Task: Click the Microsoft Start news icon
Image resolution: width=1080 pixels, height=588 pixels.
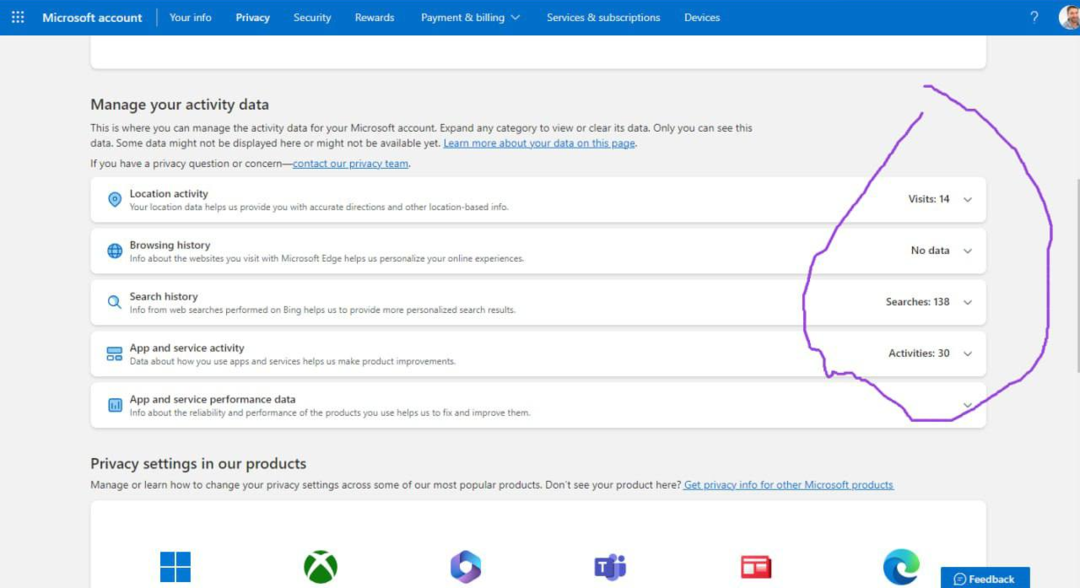Action: 755,566
